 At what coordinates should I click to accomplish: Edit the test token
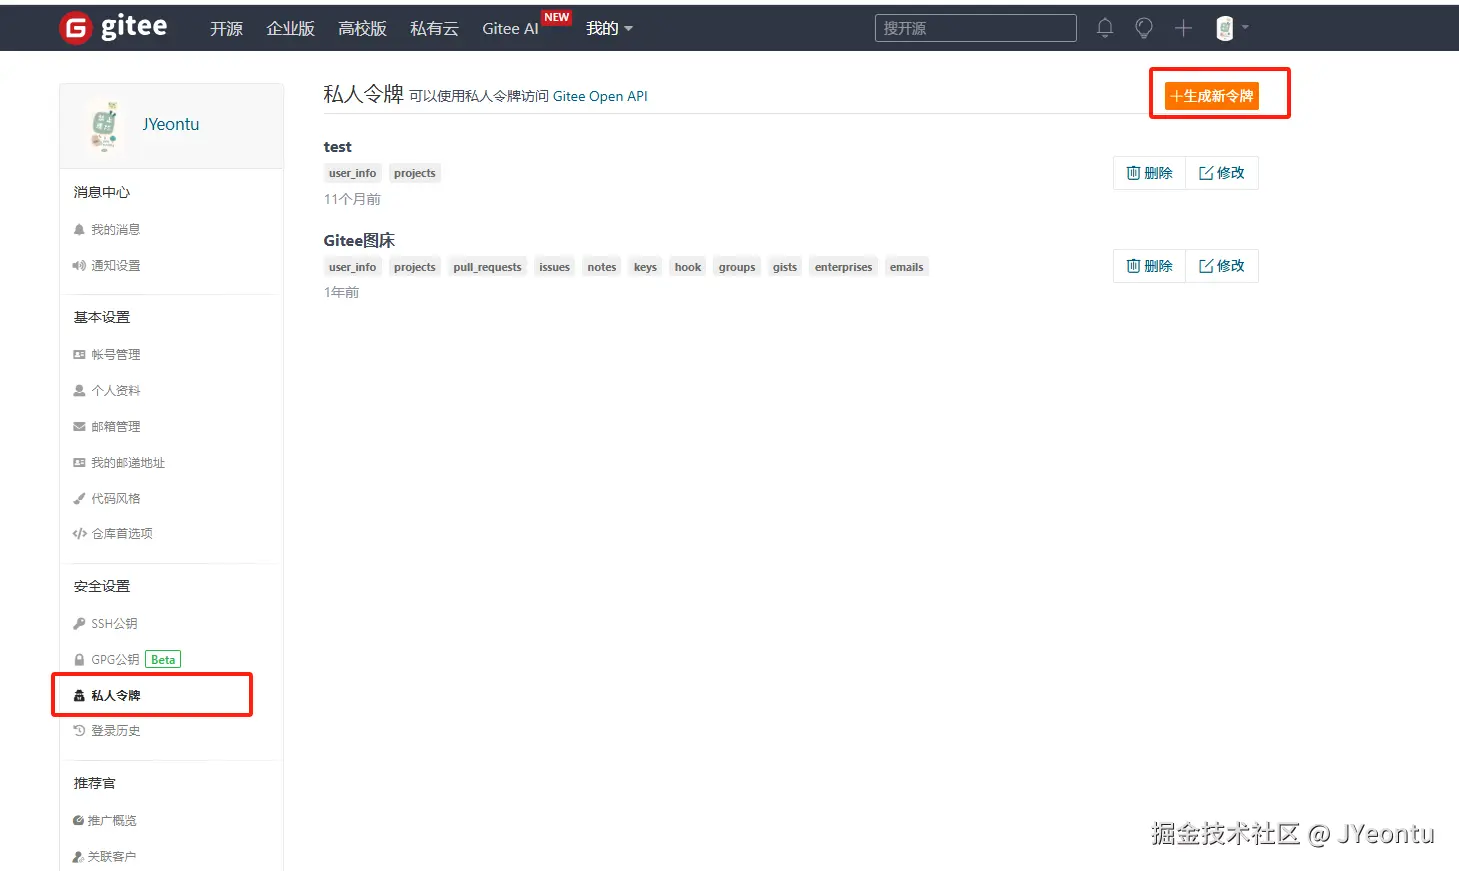(x=1222, y=173)
